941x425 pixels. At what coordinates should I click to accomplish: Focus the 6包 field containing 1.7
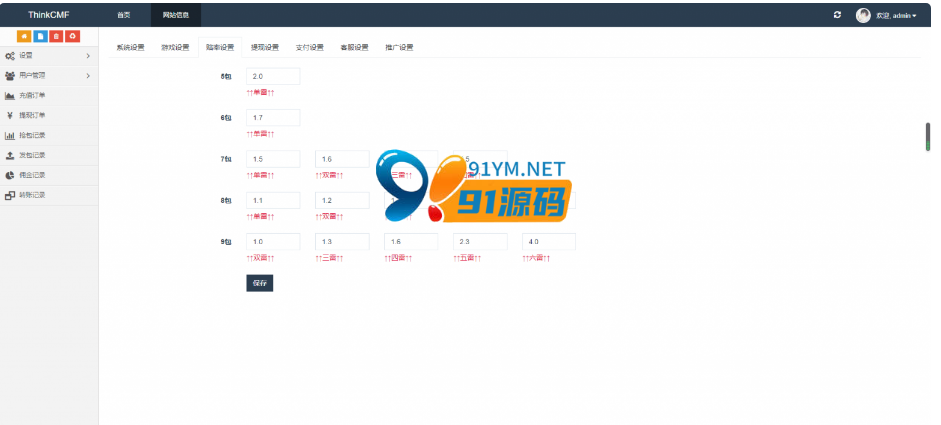(x=273, y=118)
